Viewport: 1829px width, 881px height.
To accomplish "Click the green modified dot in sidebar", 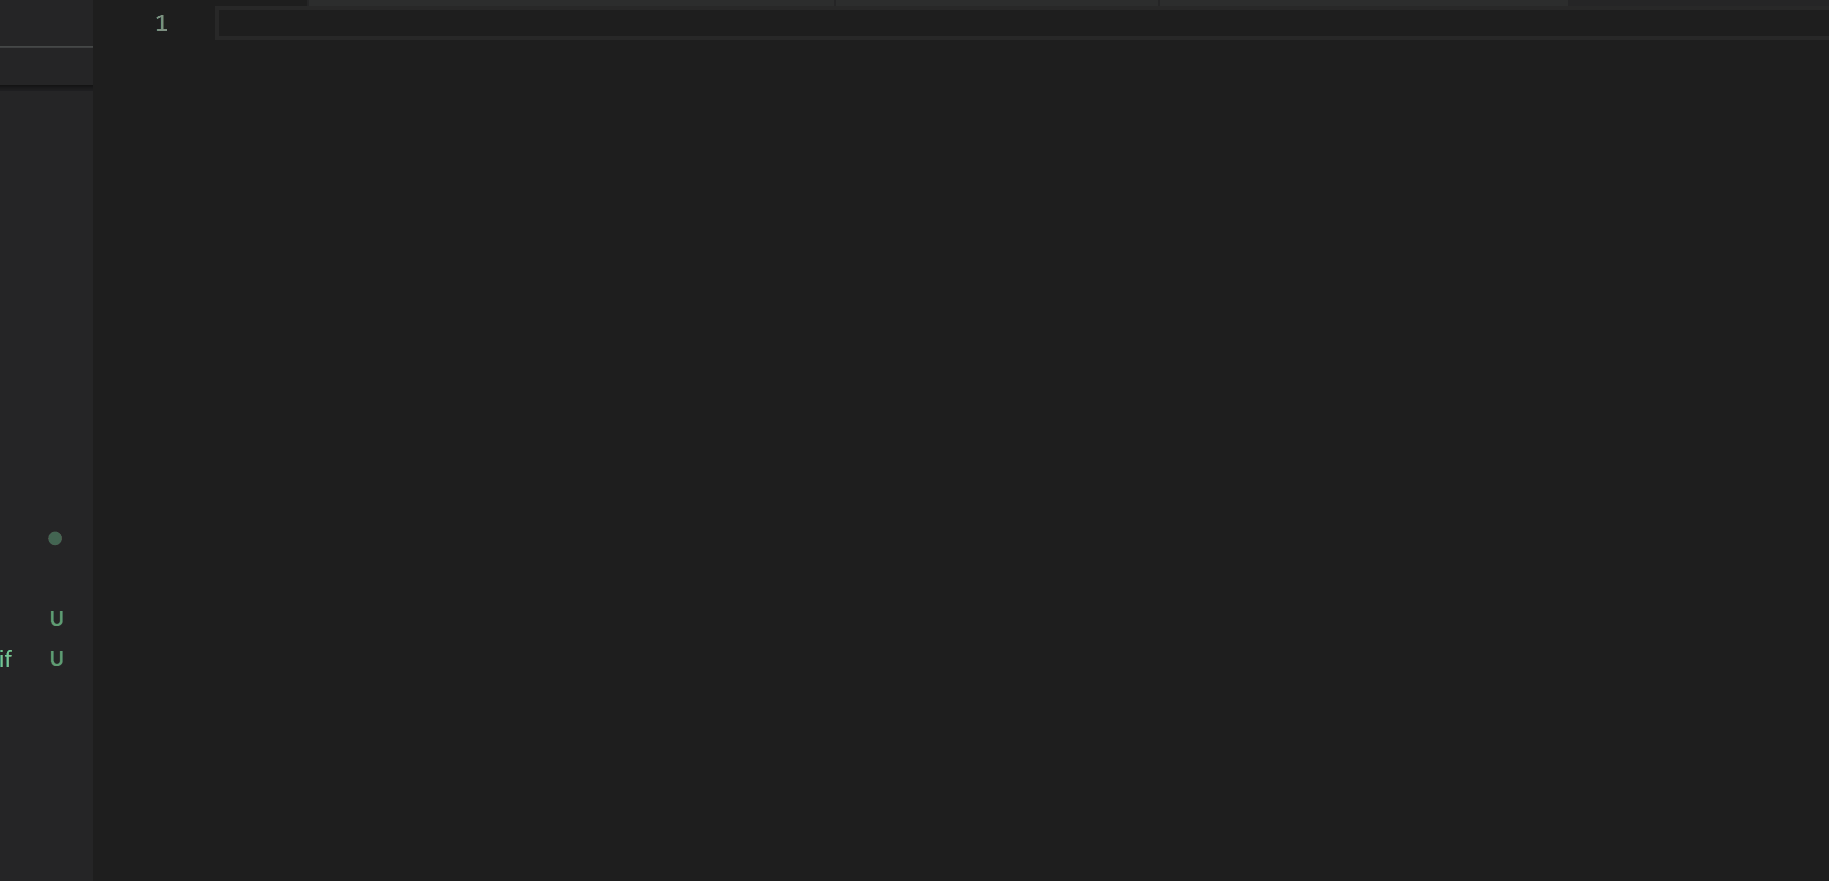I will 55,539.
